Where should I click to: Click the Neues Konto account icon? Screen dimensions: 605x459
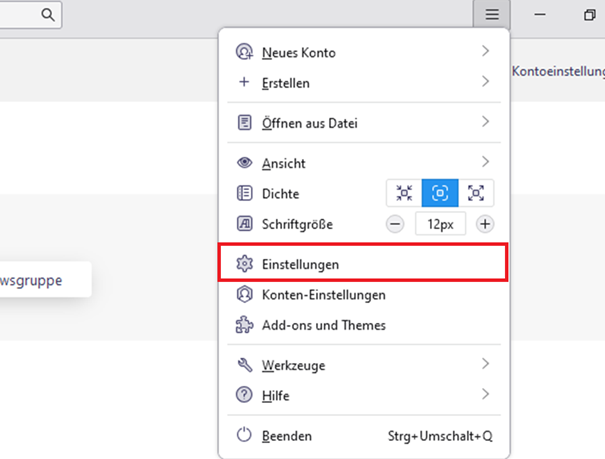[x=244, y=52]
